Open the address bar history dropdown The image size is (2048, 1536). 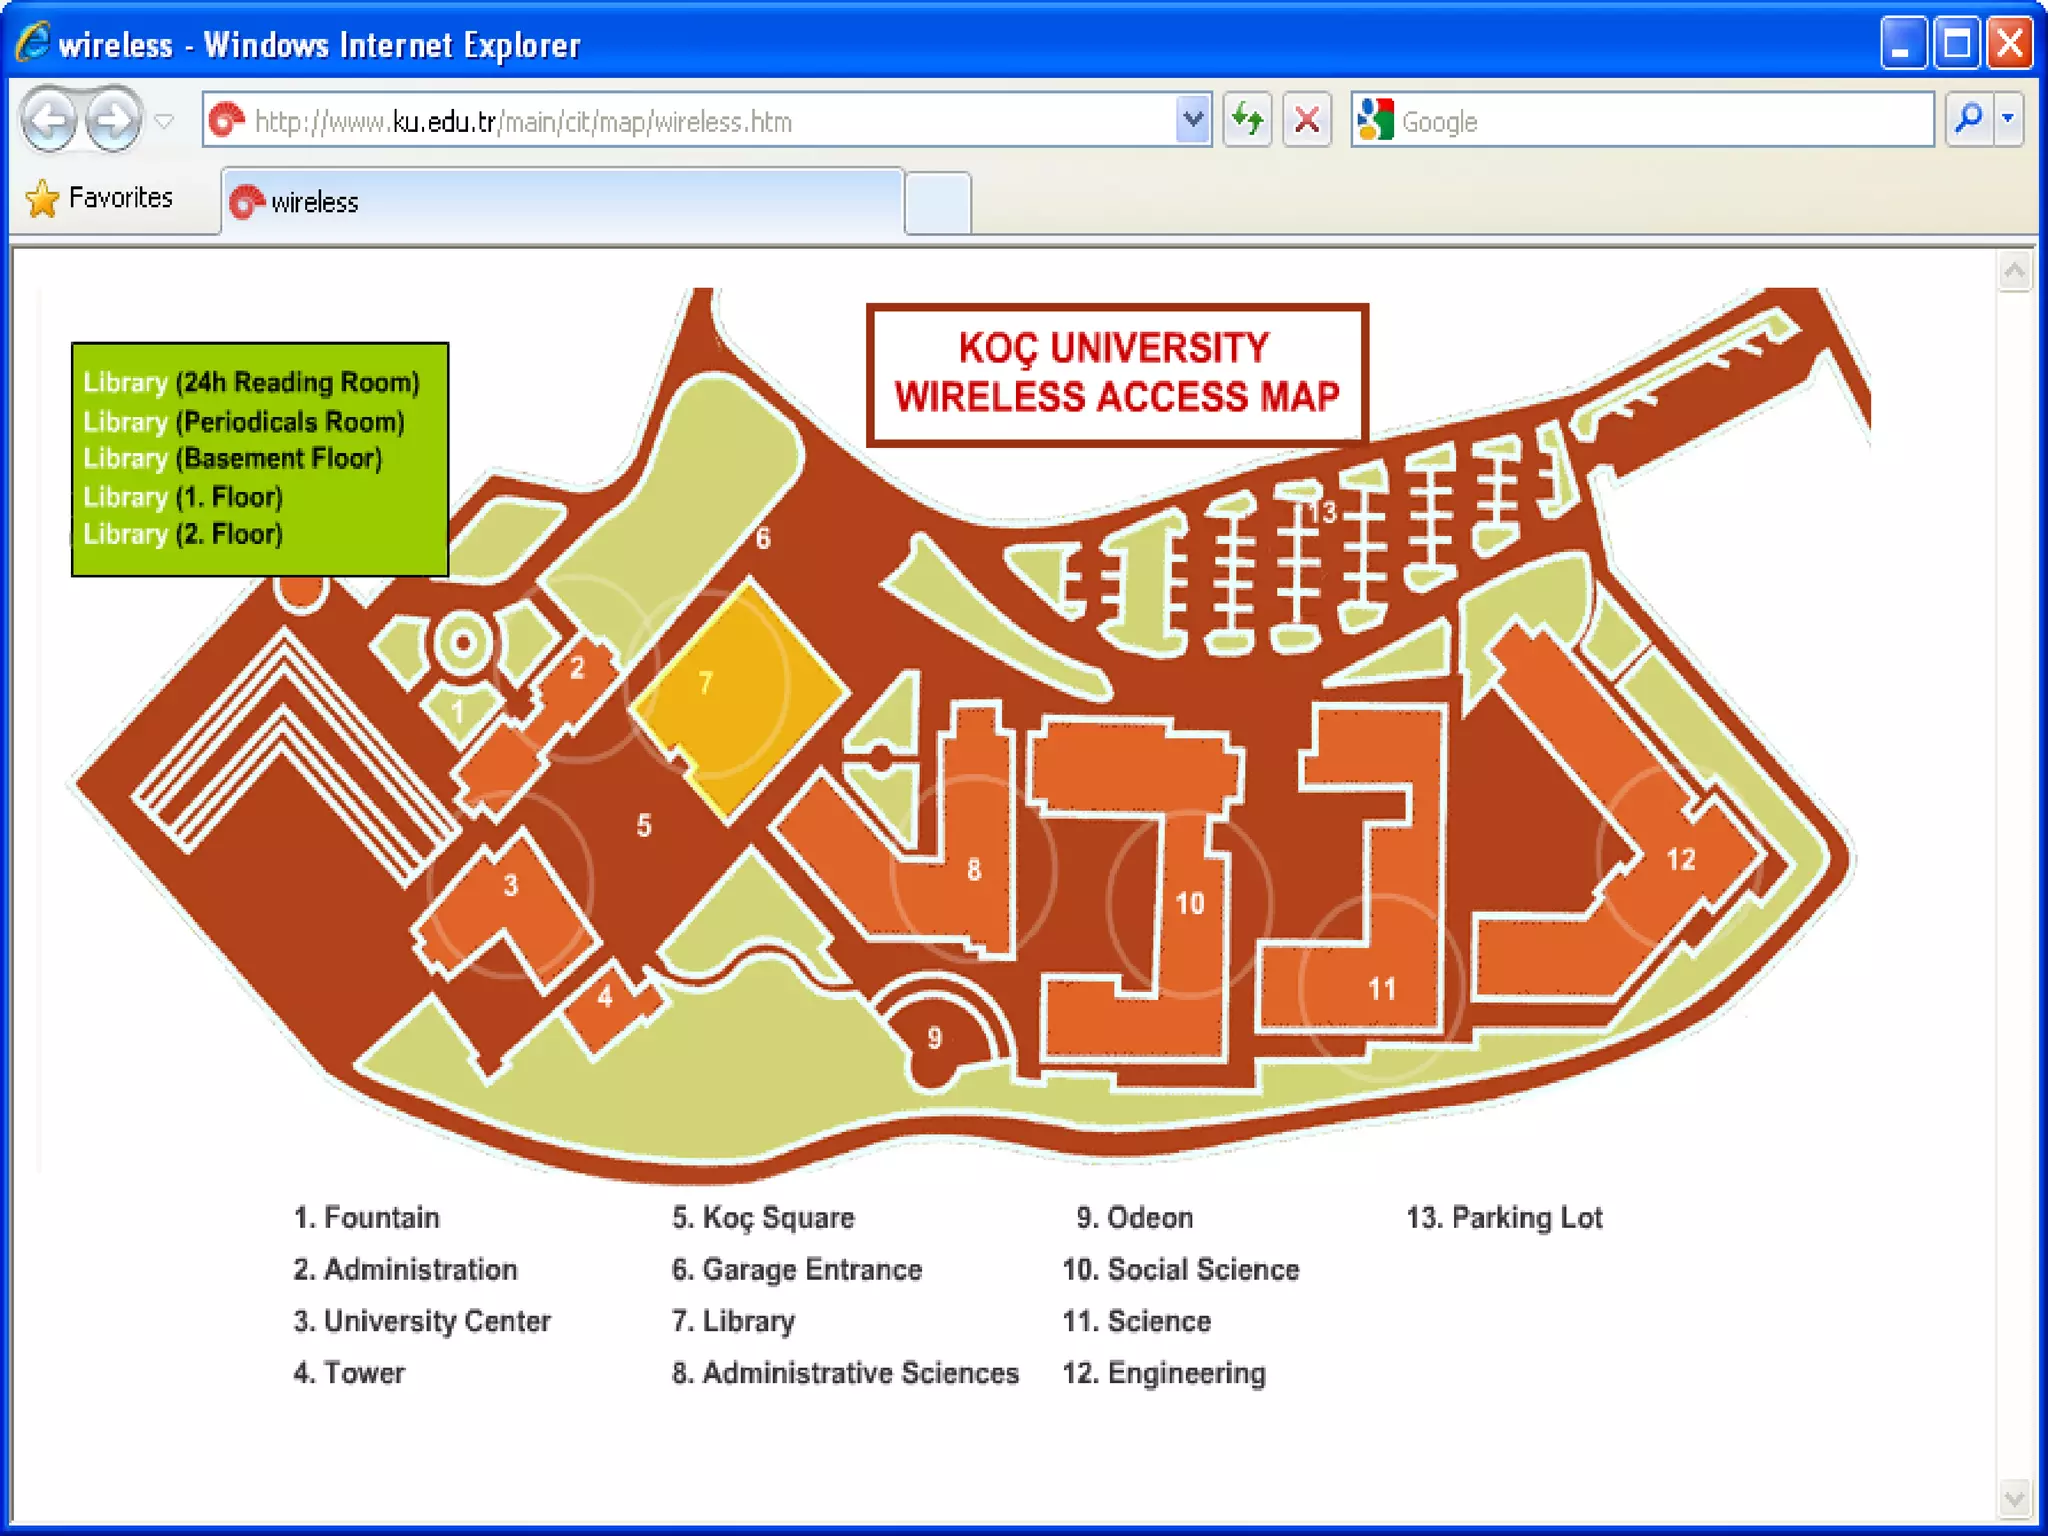pos(1192,121)
